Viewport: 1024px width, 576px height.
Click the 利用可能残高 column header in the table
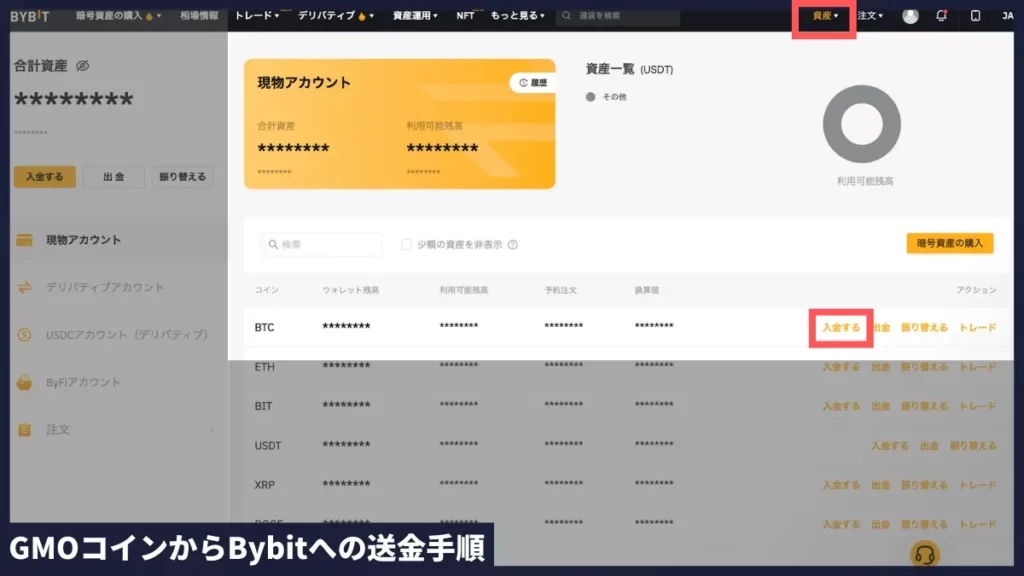(x=464, y=290)
